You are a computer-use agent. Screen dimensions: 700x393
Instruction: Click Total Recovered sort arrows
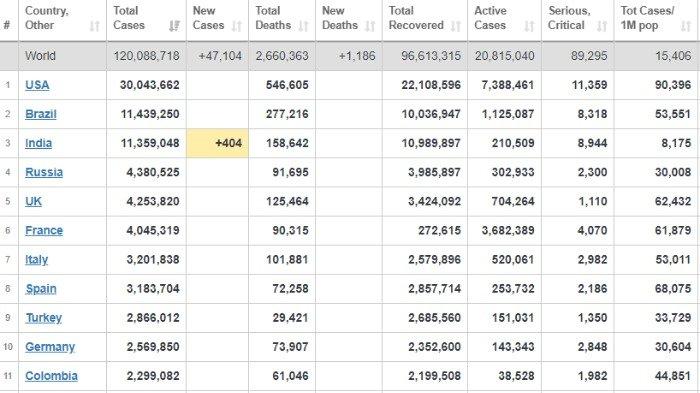click(x=455, y=26)
